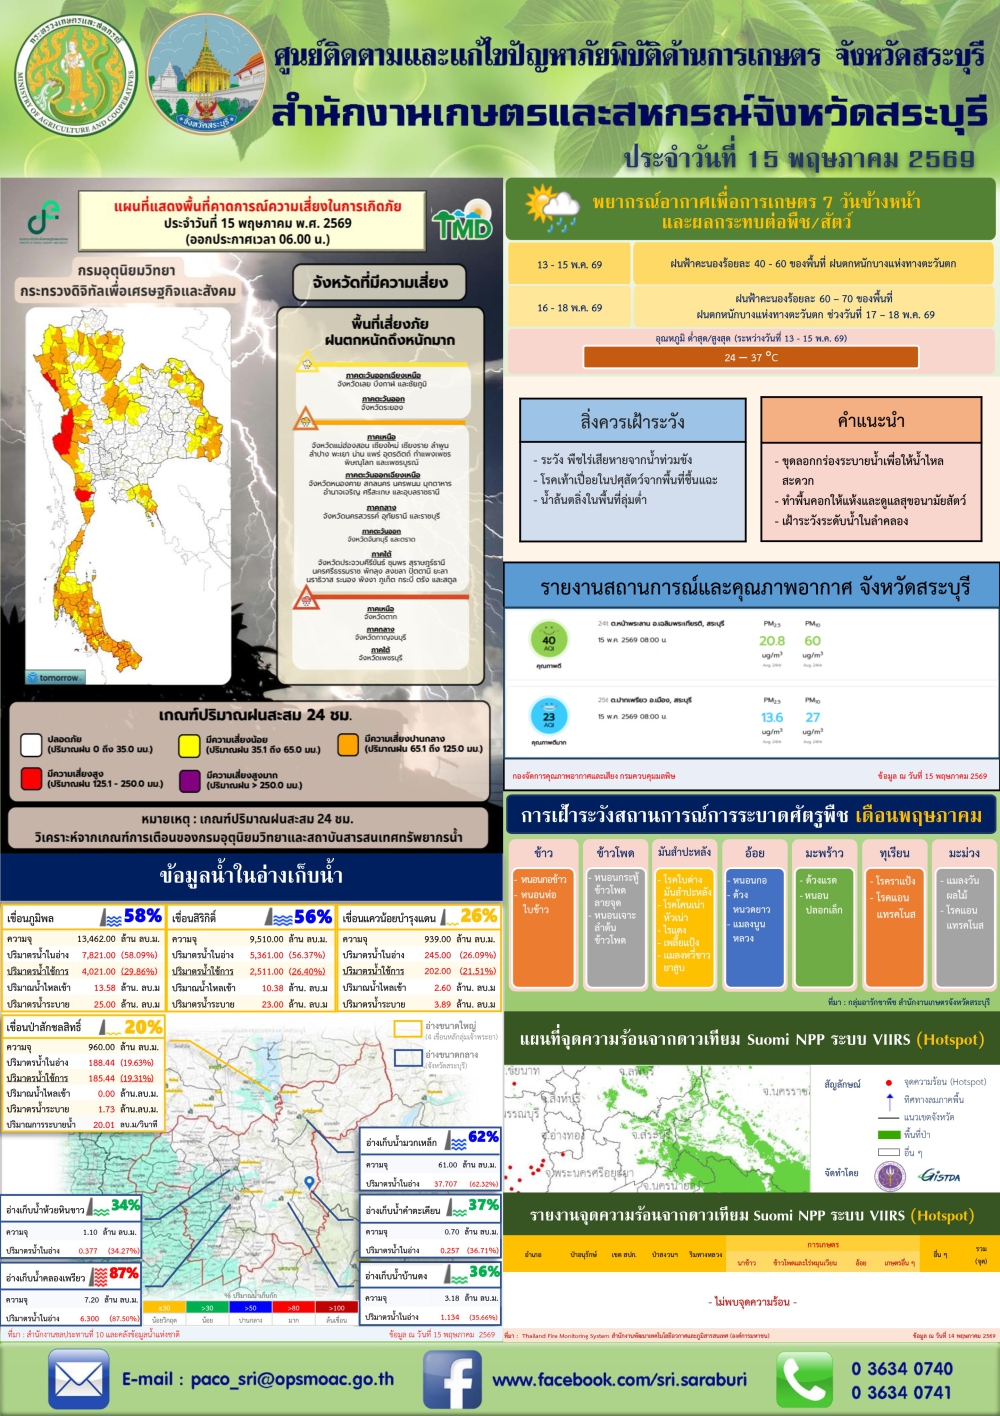Click the Ministry of Agriculture and Cooperatives seal

click(76, 77)
